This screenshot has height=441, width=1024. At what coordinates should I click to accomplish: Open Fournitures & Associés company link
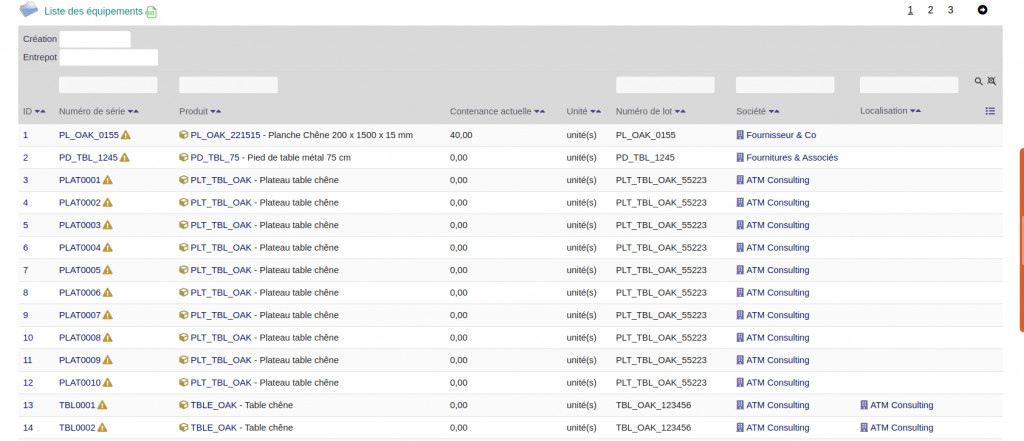pos(791,157)
